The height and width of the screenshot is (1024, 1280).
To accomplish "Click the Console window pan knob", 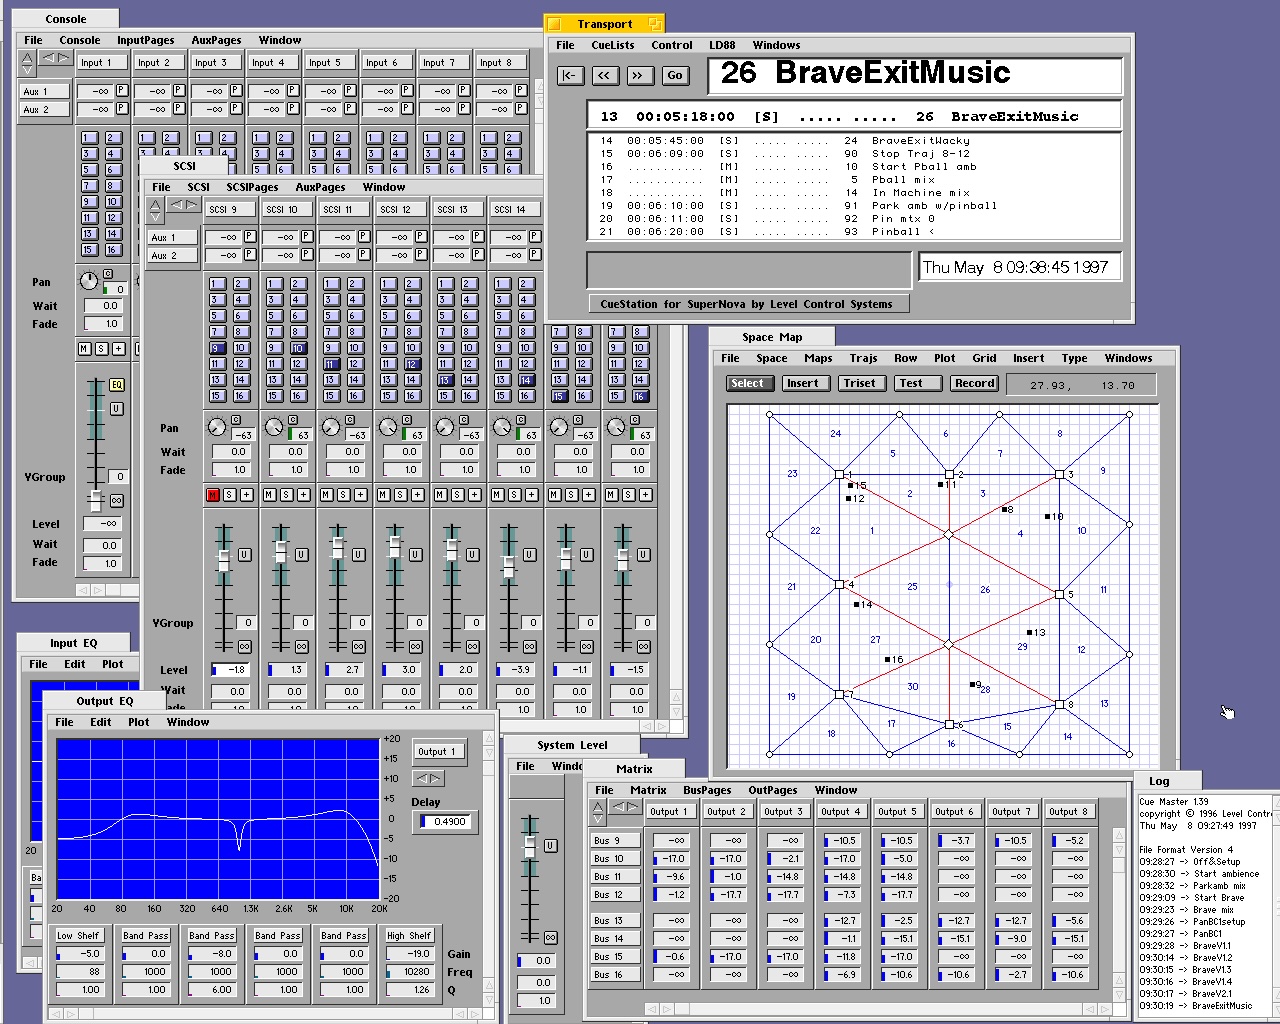I will (x=89, y=281).
